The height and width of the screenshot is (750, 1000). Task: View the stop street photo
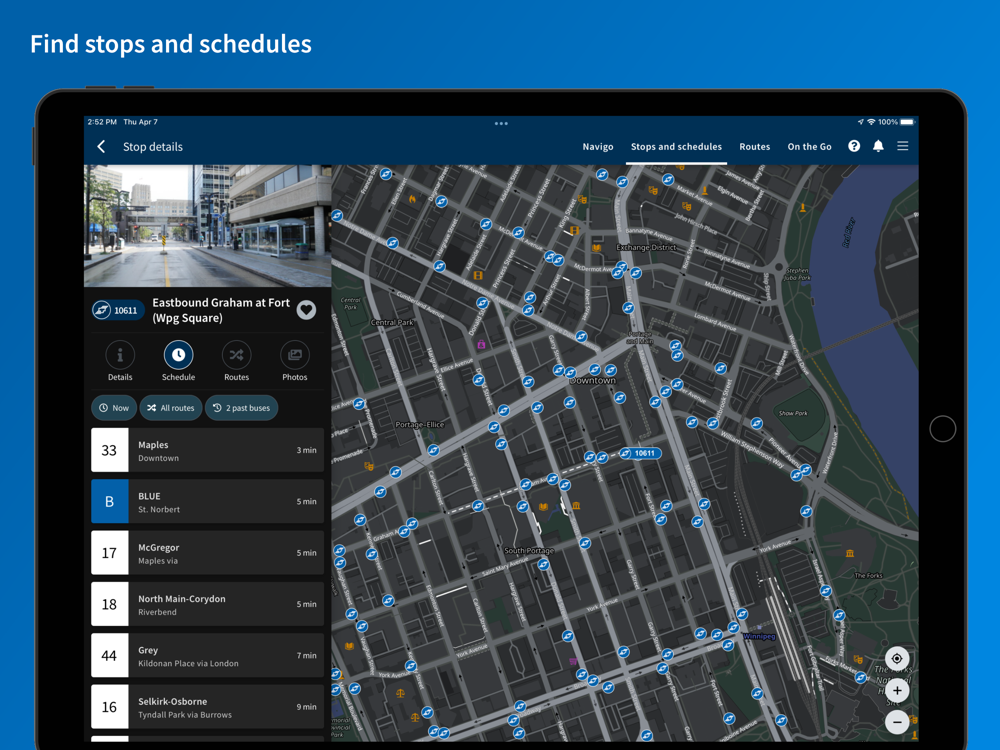208,226
